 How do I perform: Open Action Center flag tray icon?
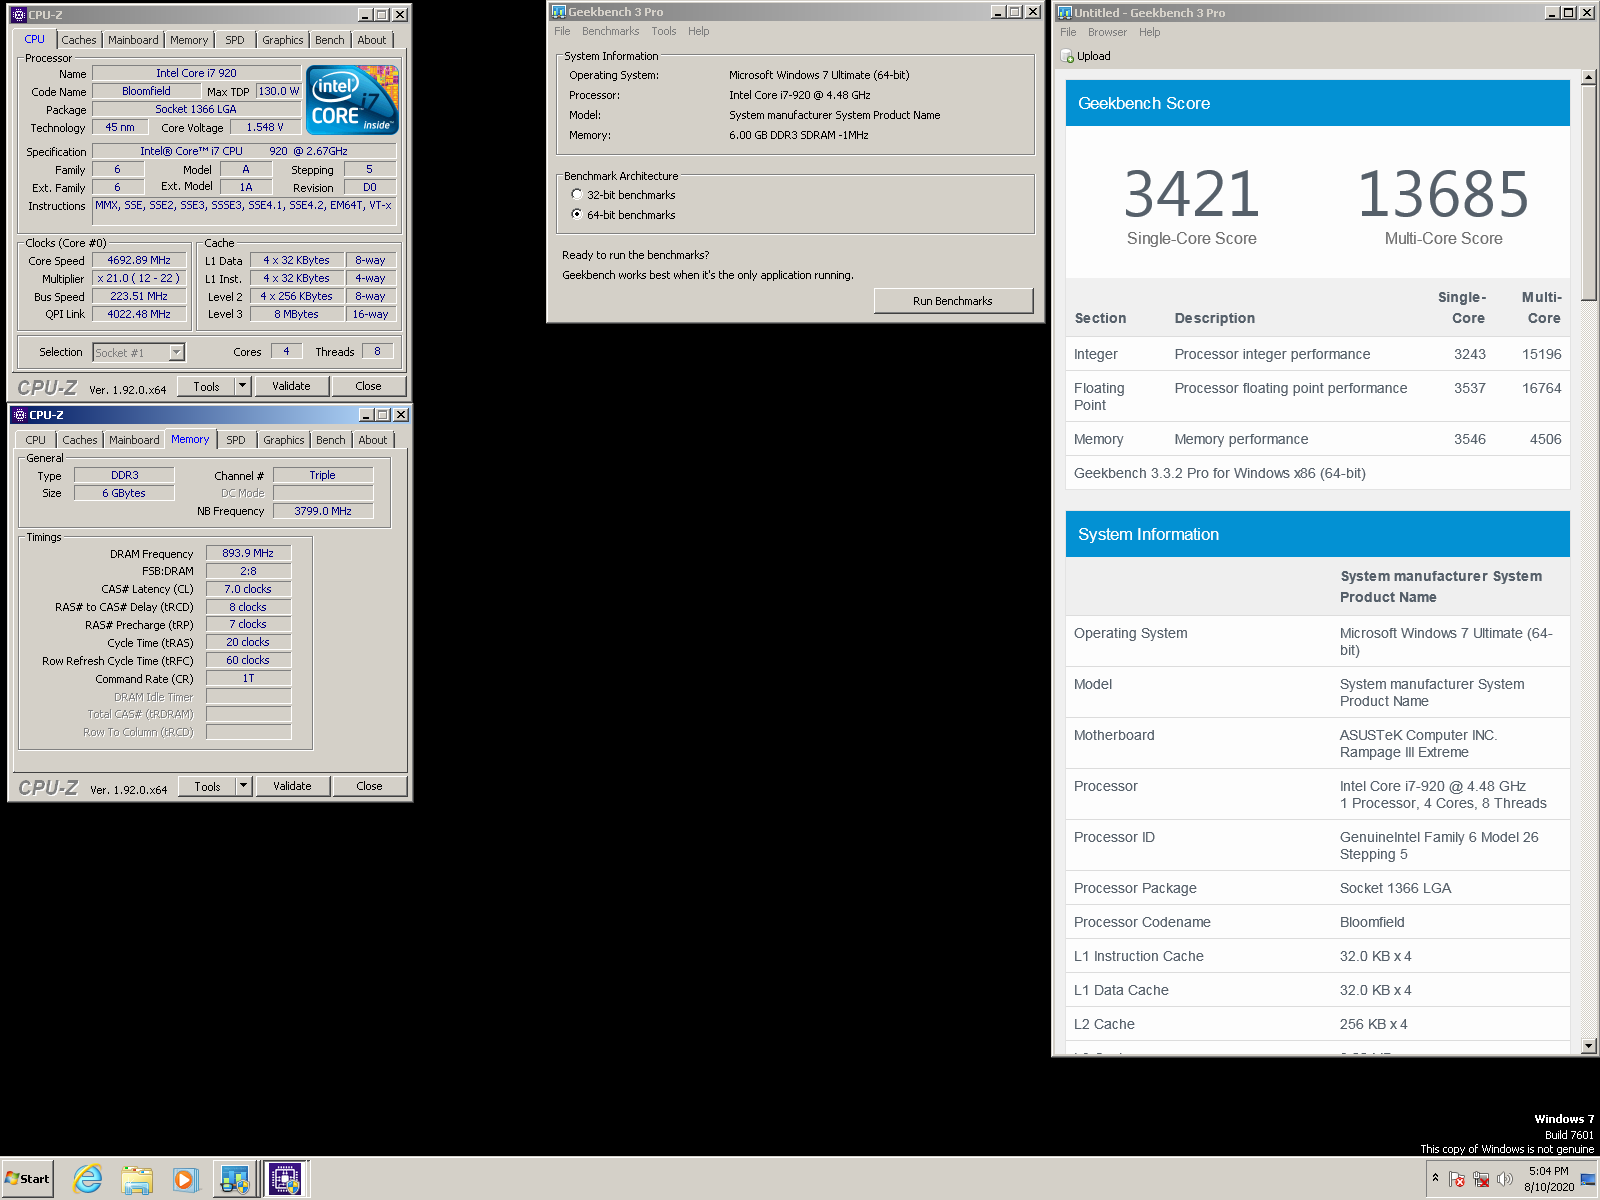[1457, 1179]
